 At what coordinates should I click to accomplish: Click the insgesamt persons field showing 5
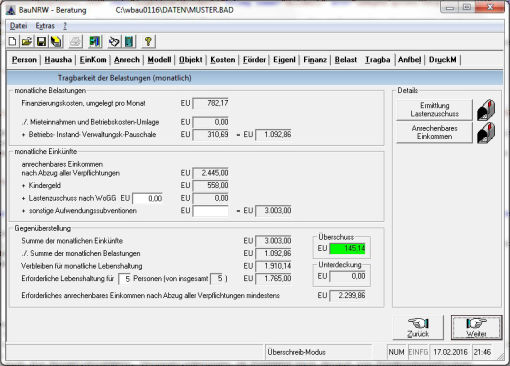pyautogui.click(x=217, y=278)
